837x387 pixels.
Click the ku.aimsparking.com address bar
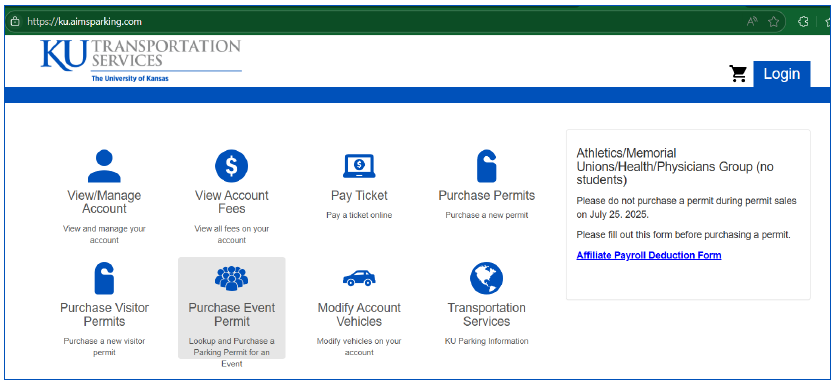[x=395, y=22]
